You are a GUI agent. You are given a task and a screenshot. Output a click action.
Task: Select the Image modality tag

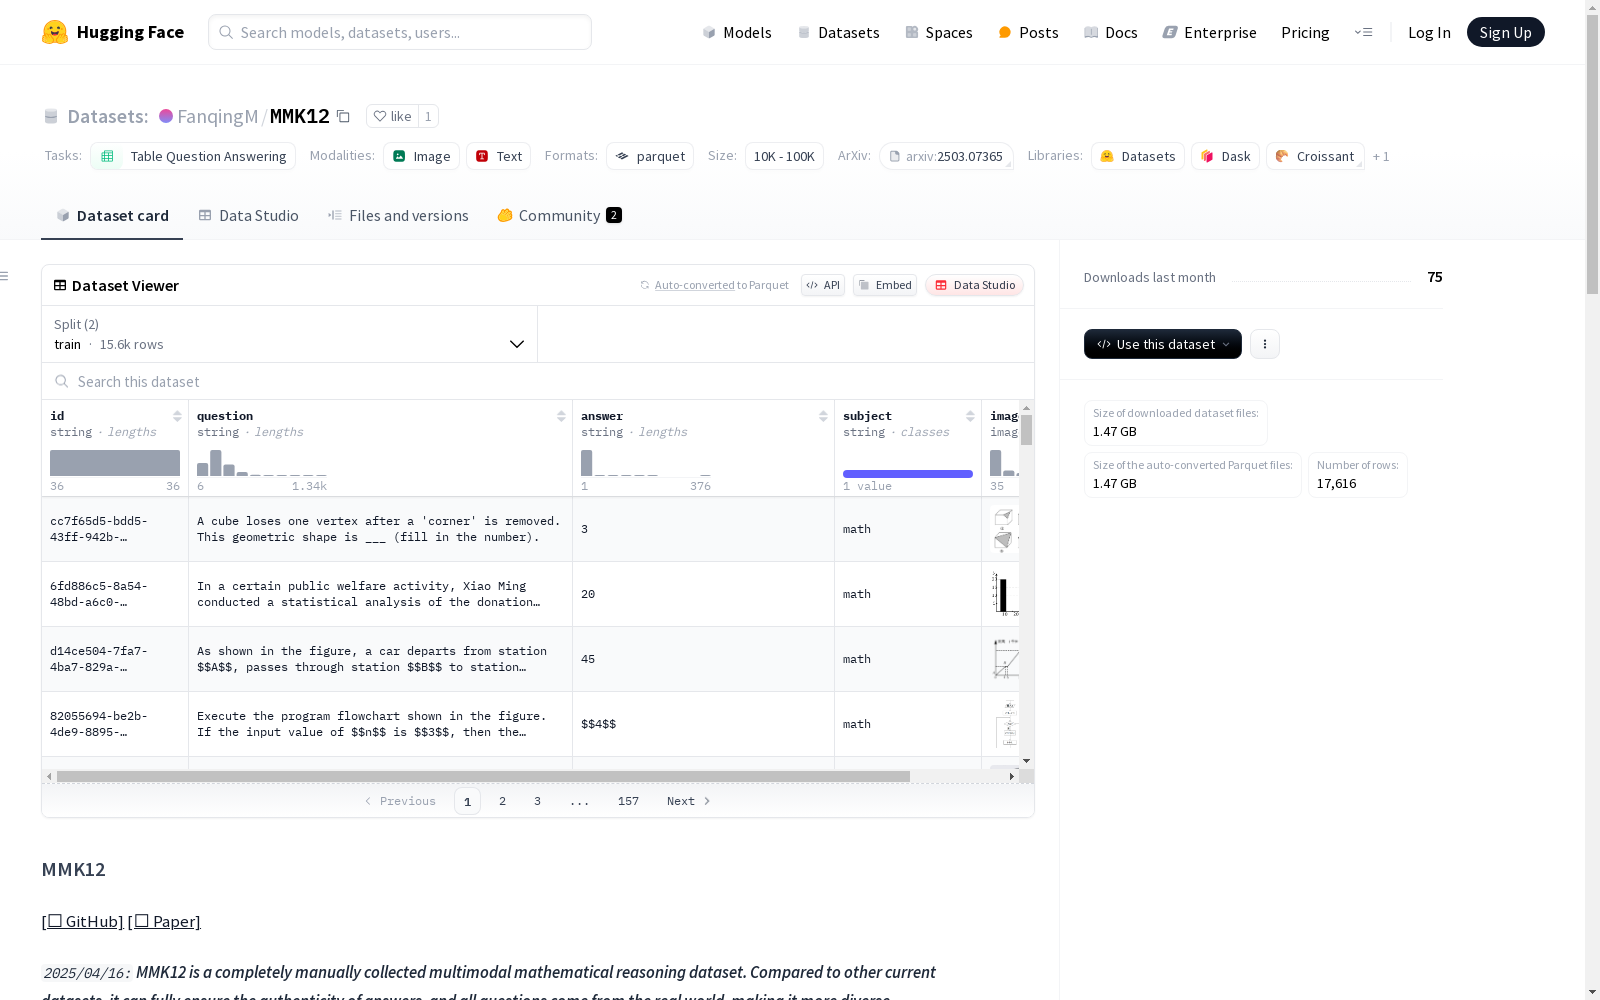[x=421, y=156]
